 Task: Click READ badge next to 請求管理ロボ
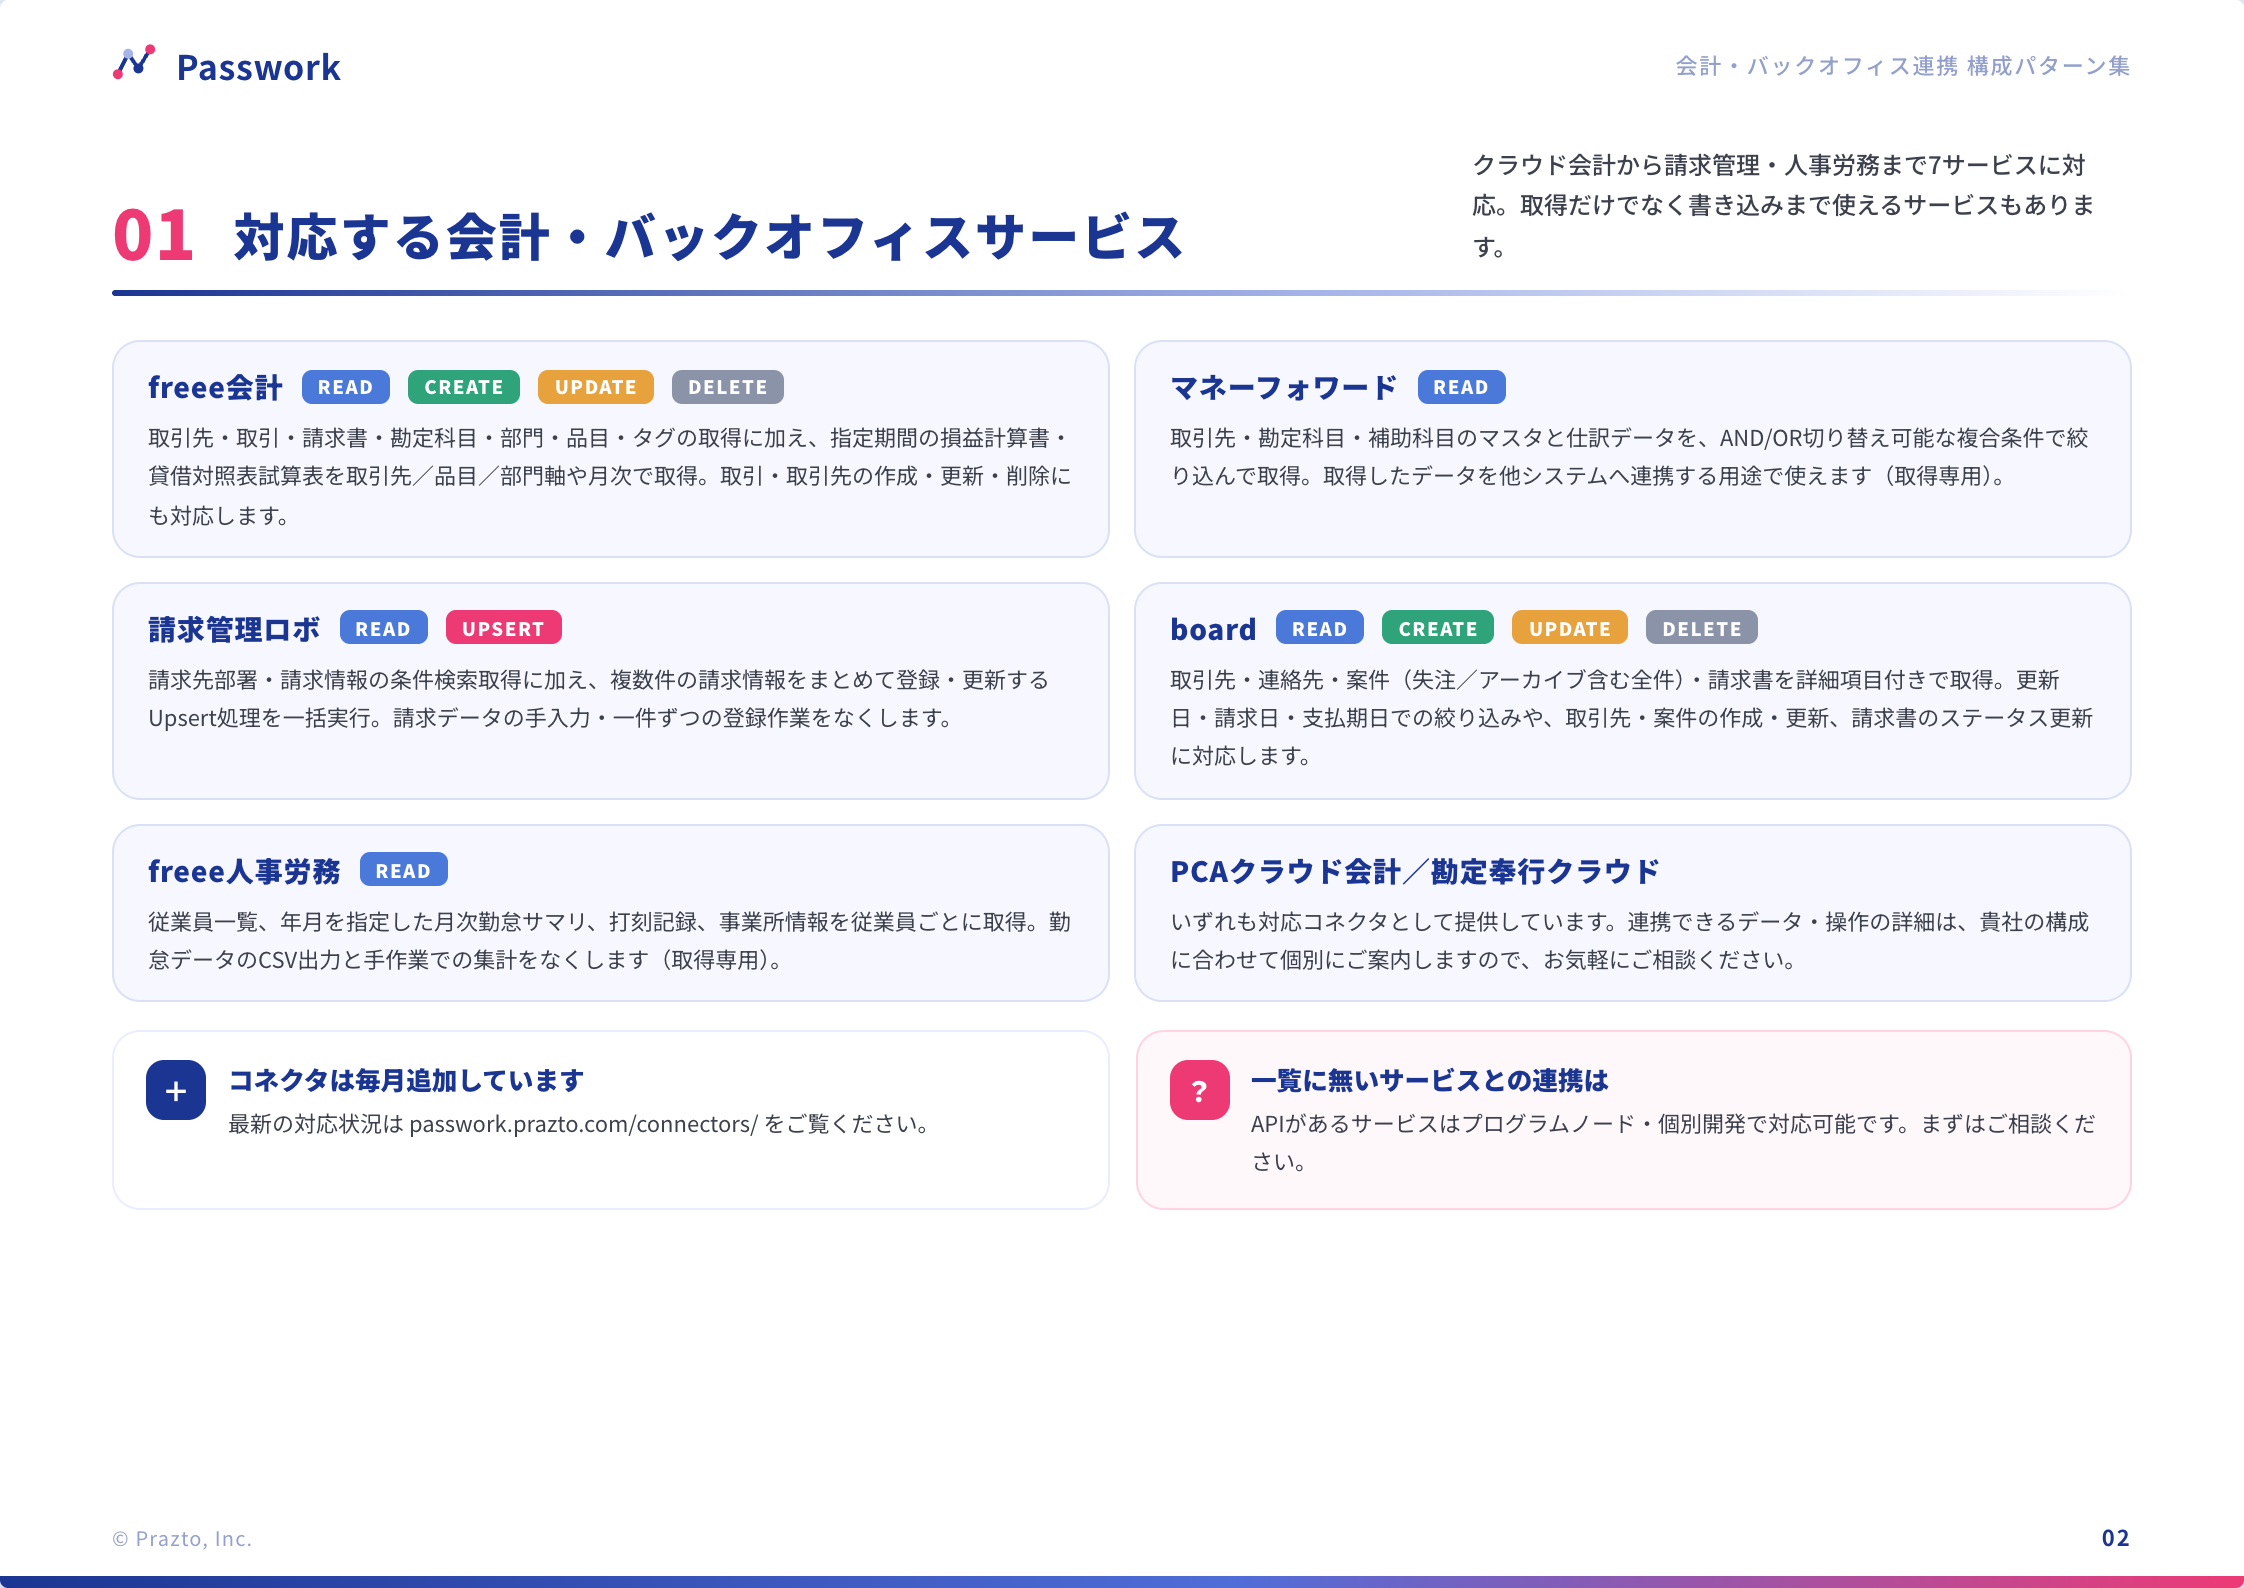pos(384,629)
